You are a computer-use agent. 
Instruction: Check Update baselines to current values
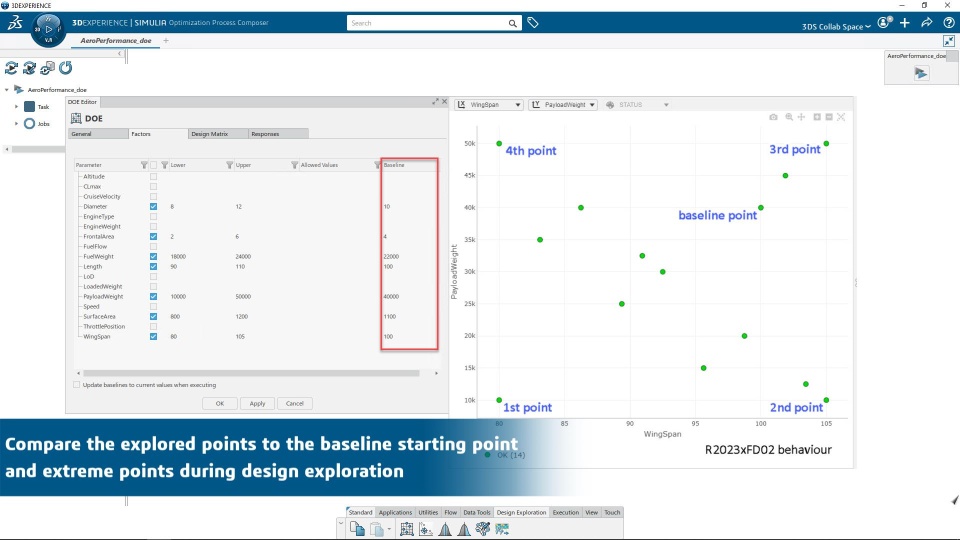tap(77, 385)
